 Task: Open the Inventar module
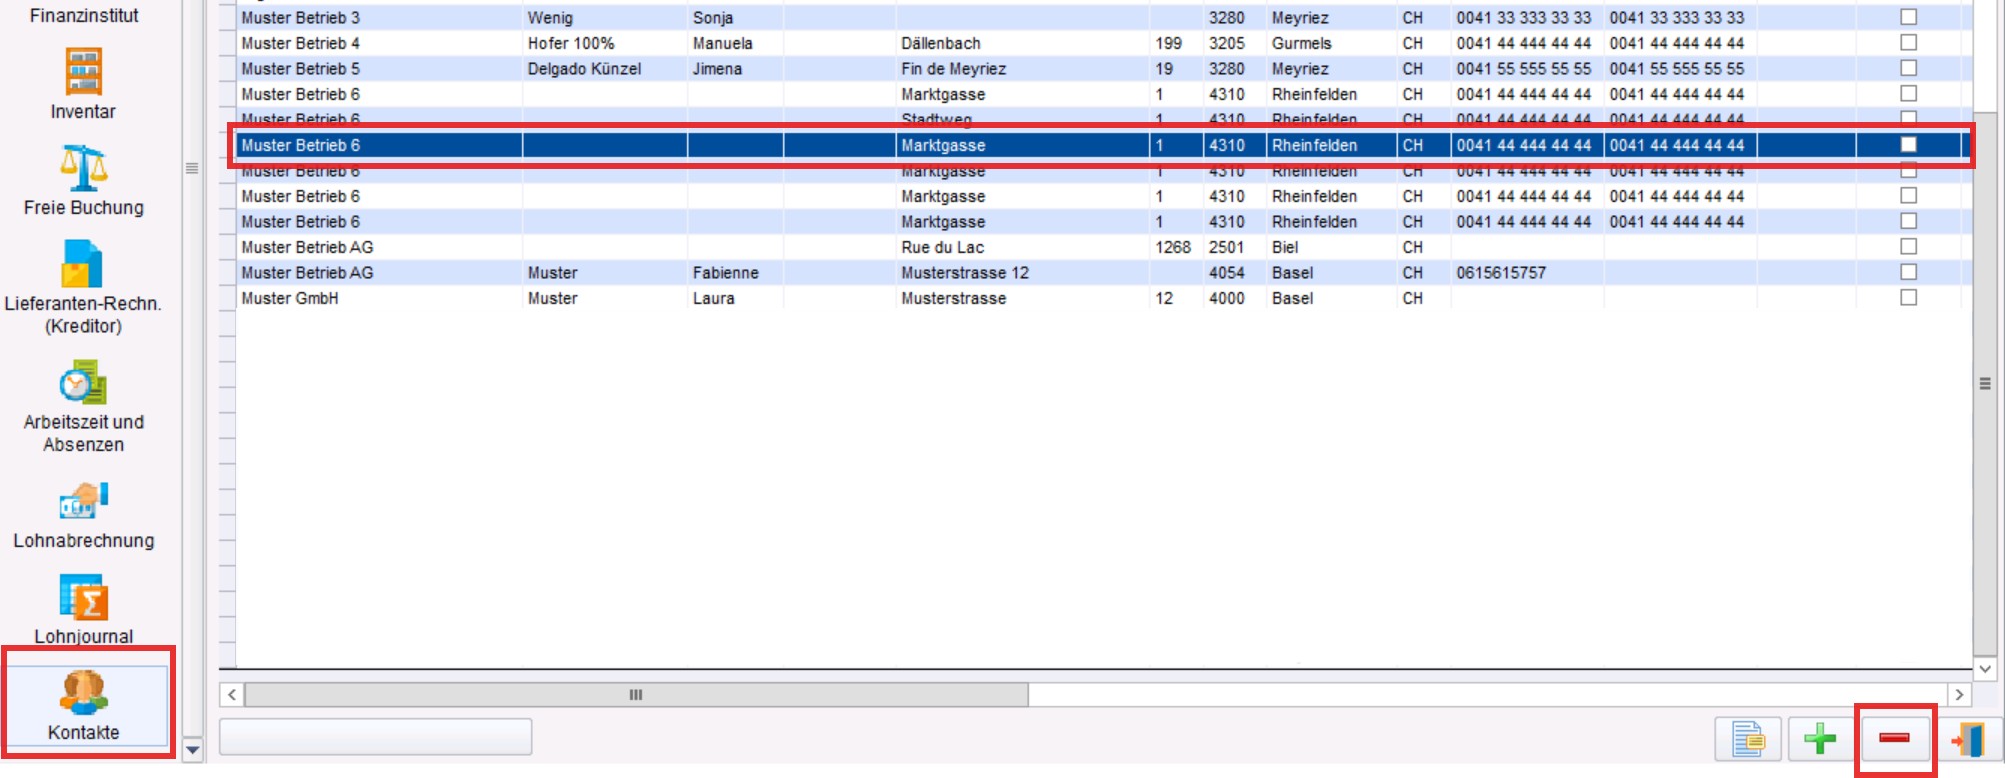(x=83, y=84)
